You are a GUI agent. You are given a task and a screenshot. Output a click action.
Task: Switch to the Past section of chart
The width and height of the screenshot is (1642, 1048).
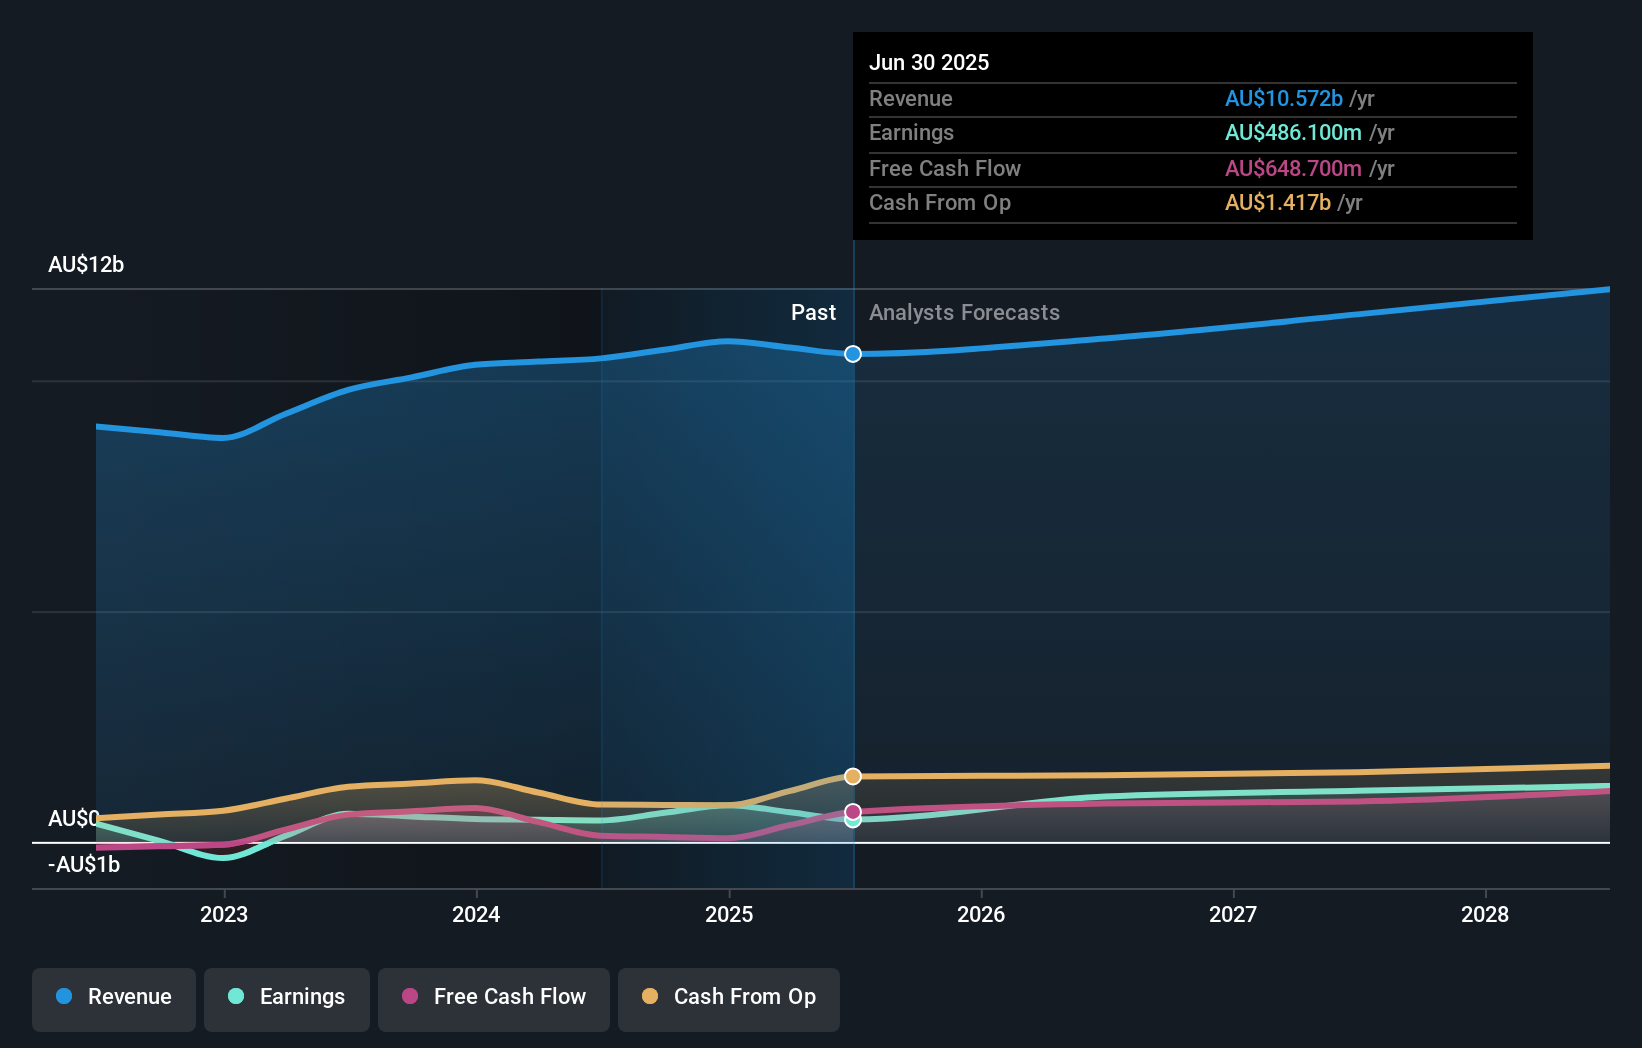click(813, 312)
